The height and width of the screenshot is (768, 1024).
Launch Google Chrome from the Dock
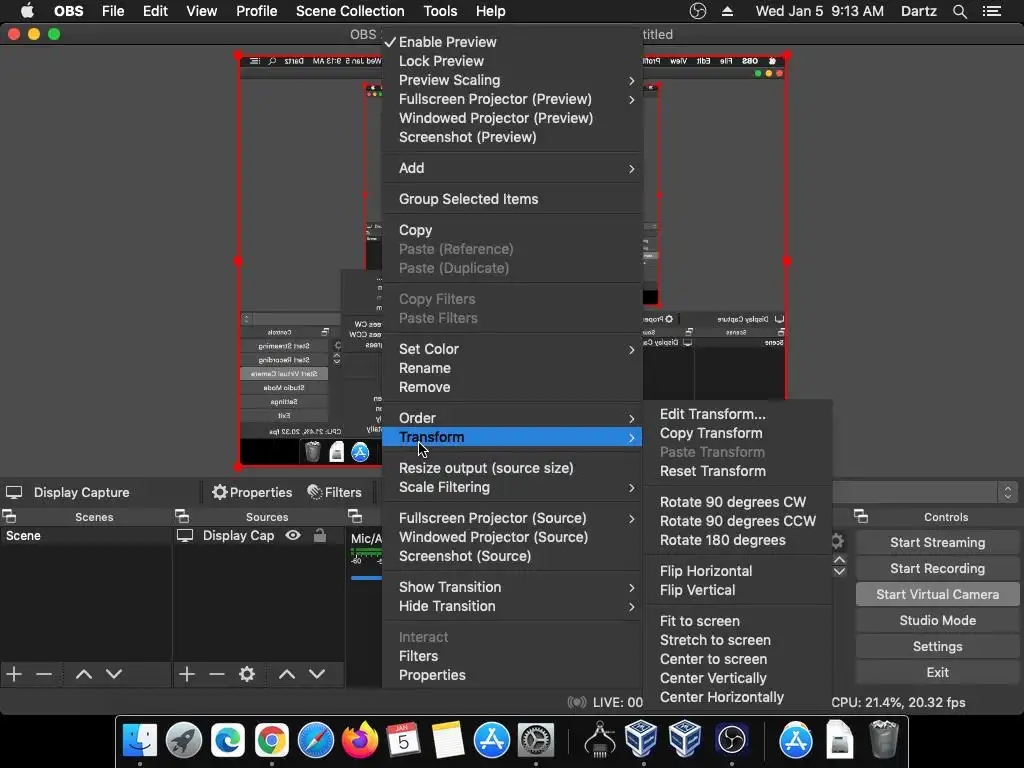[272, 740]
